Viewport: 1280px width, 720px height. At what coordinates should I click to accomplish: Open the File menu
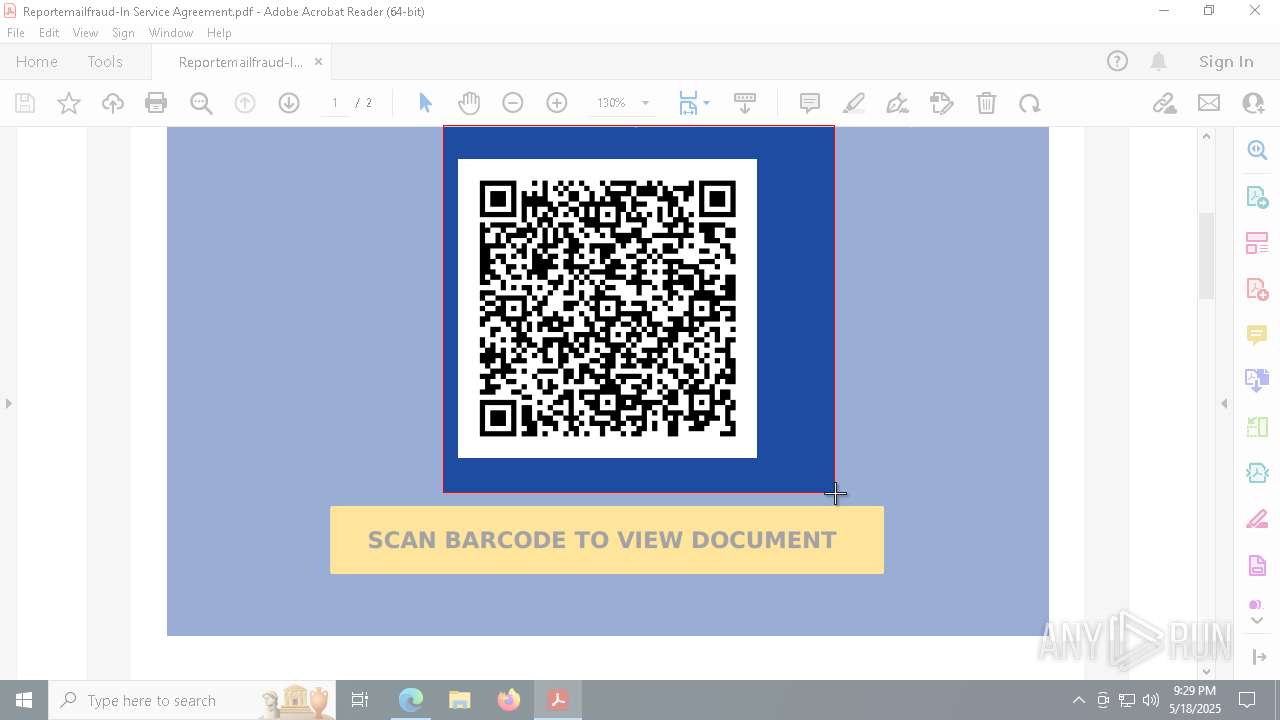pyautogui.click(x=16, y=33)
